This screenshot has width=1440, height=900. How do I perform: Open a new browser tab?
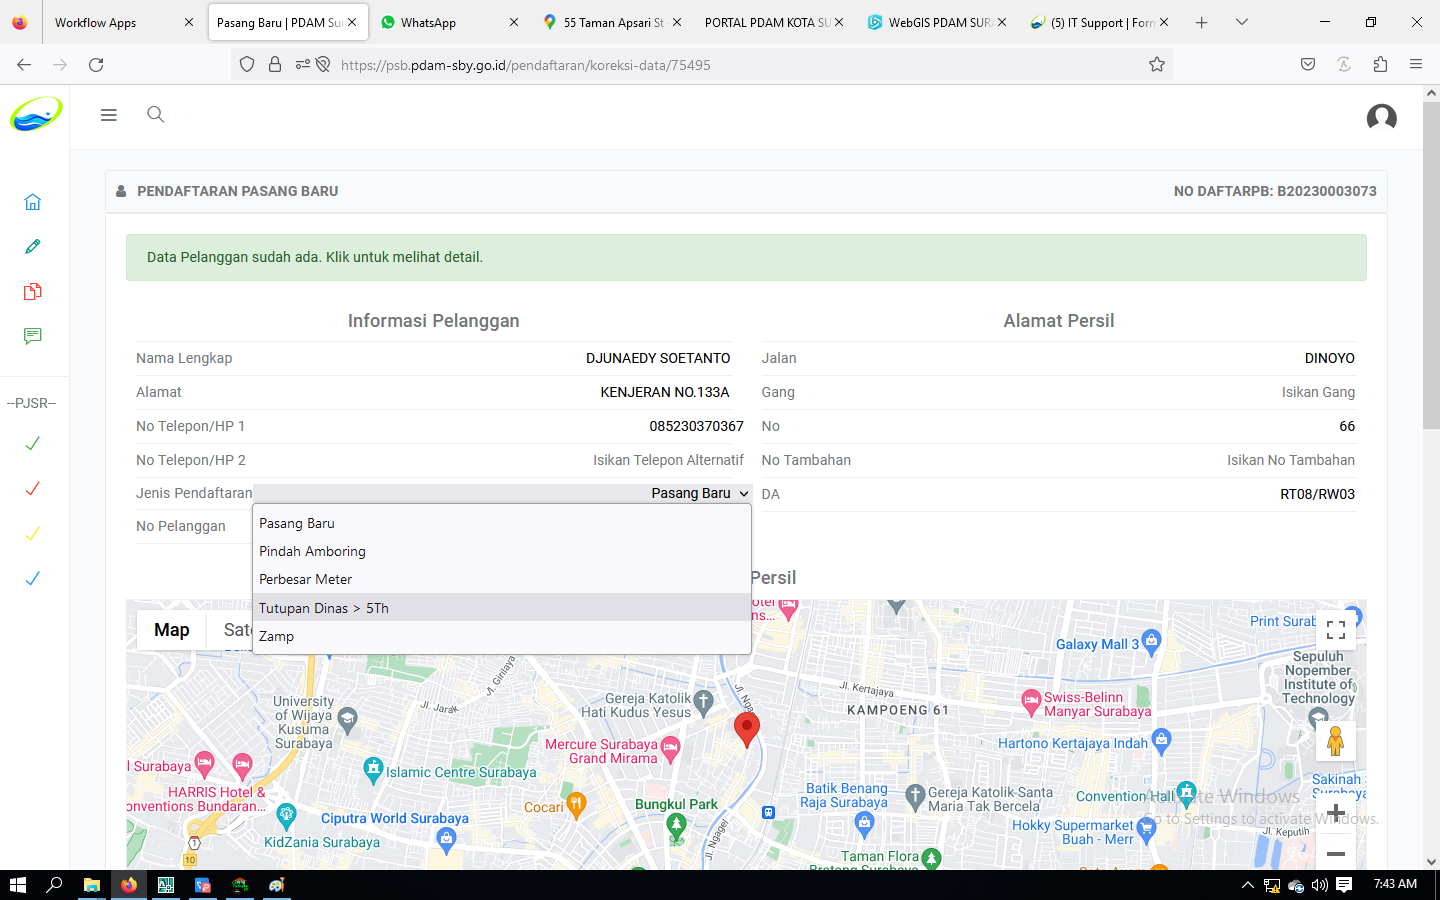click(x=1201, y=22)
